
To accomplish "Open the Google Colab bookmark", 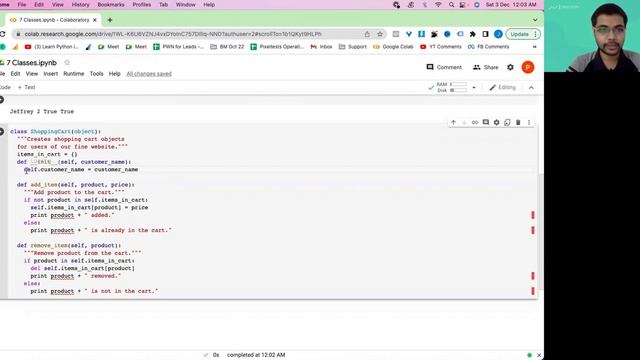I will [x=393, y=47].
